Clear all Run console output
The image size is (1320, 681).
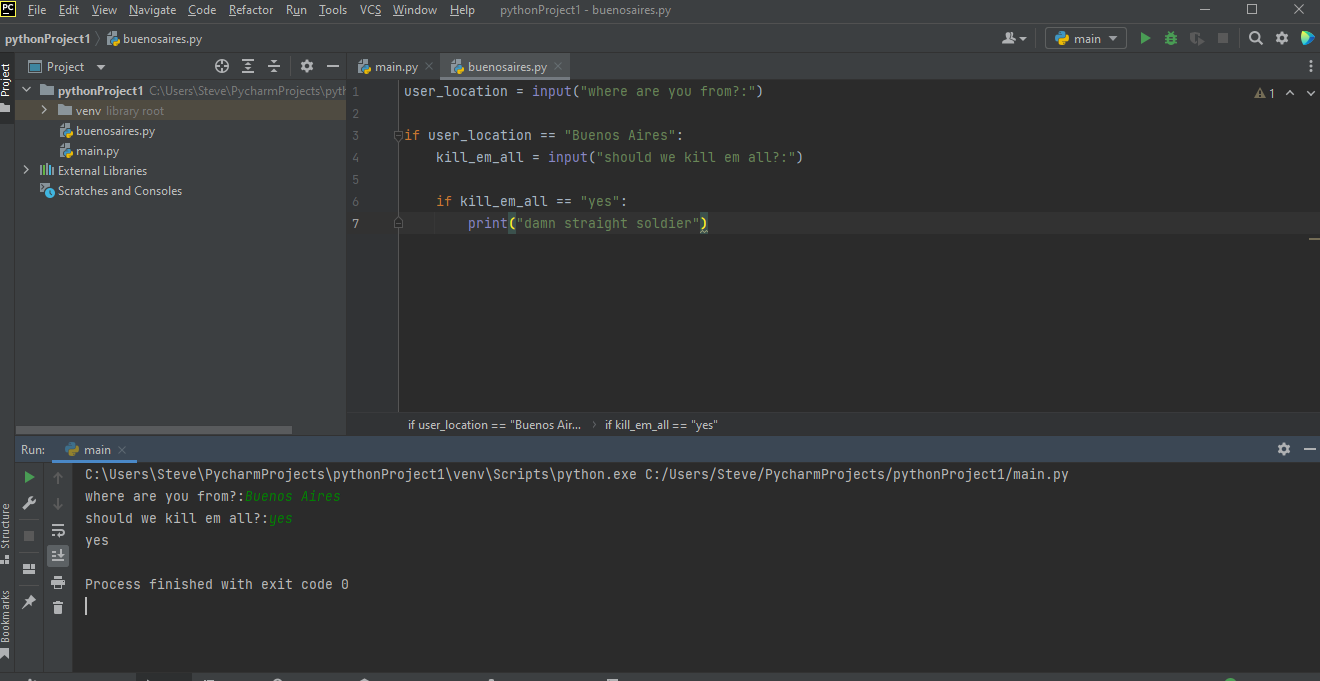click(58, 607)
